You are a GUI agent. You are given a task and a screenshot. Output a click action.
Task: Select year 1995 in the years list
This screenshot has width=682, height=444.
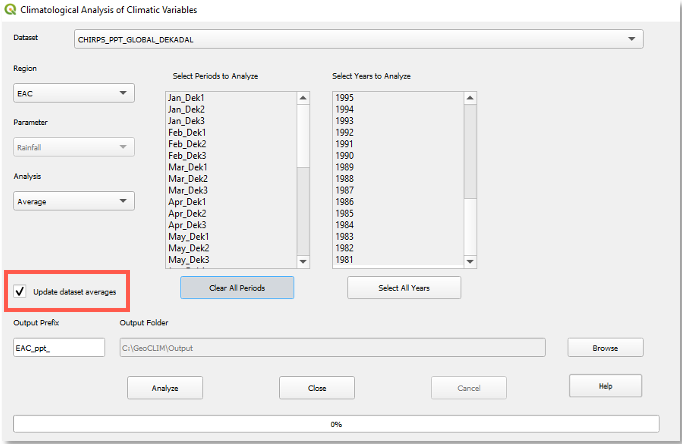click(x=345, y=98)
